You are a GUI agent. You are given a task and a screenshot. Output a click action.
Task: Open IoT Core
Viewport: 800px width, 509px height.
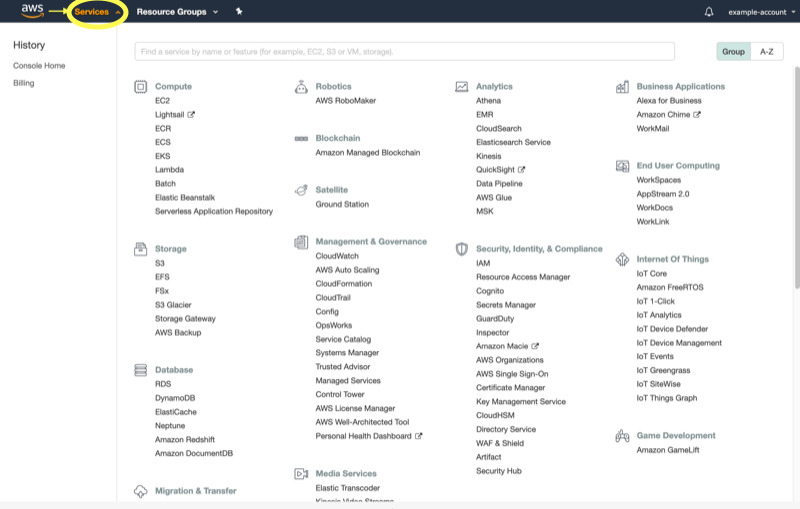(x=652, y=274)
